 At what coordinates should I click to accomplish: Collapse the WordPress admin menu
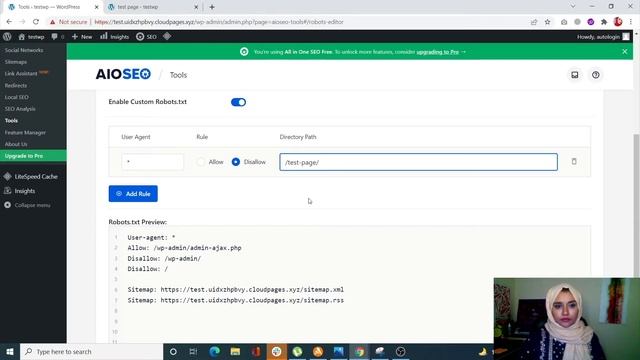click(x=27, y=205)
